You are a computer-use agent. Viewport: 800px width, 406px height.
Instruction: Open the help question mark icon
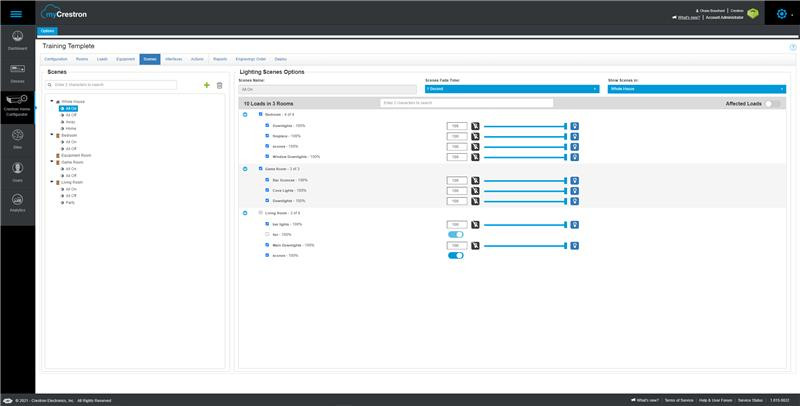[x=793, y=47]
